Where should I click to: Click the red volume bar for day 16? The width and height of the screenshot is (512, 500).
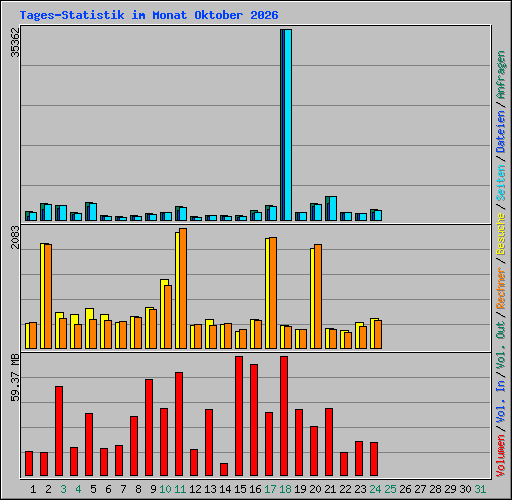point(254,420)
